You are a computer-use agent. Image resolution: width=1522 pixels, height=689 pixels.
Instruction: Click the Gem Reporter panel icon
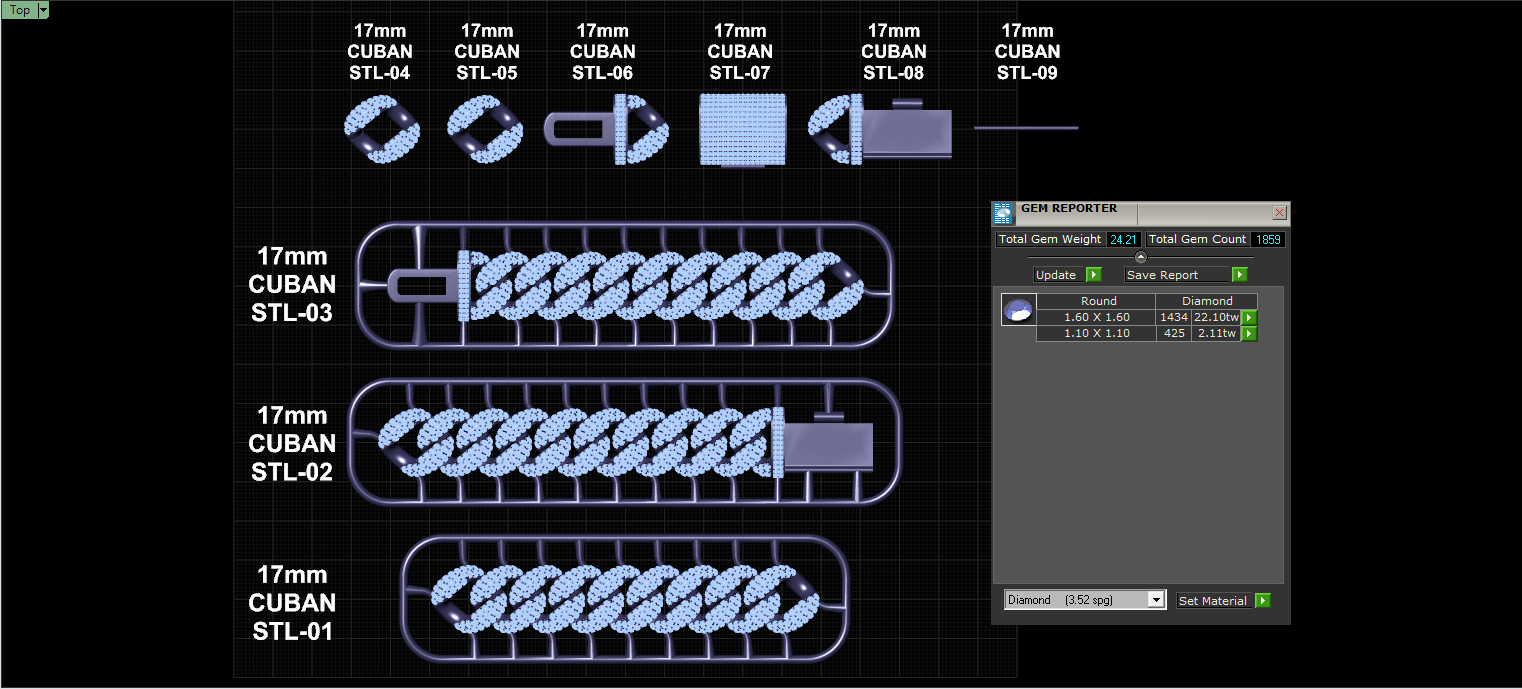1003,213
